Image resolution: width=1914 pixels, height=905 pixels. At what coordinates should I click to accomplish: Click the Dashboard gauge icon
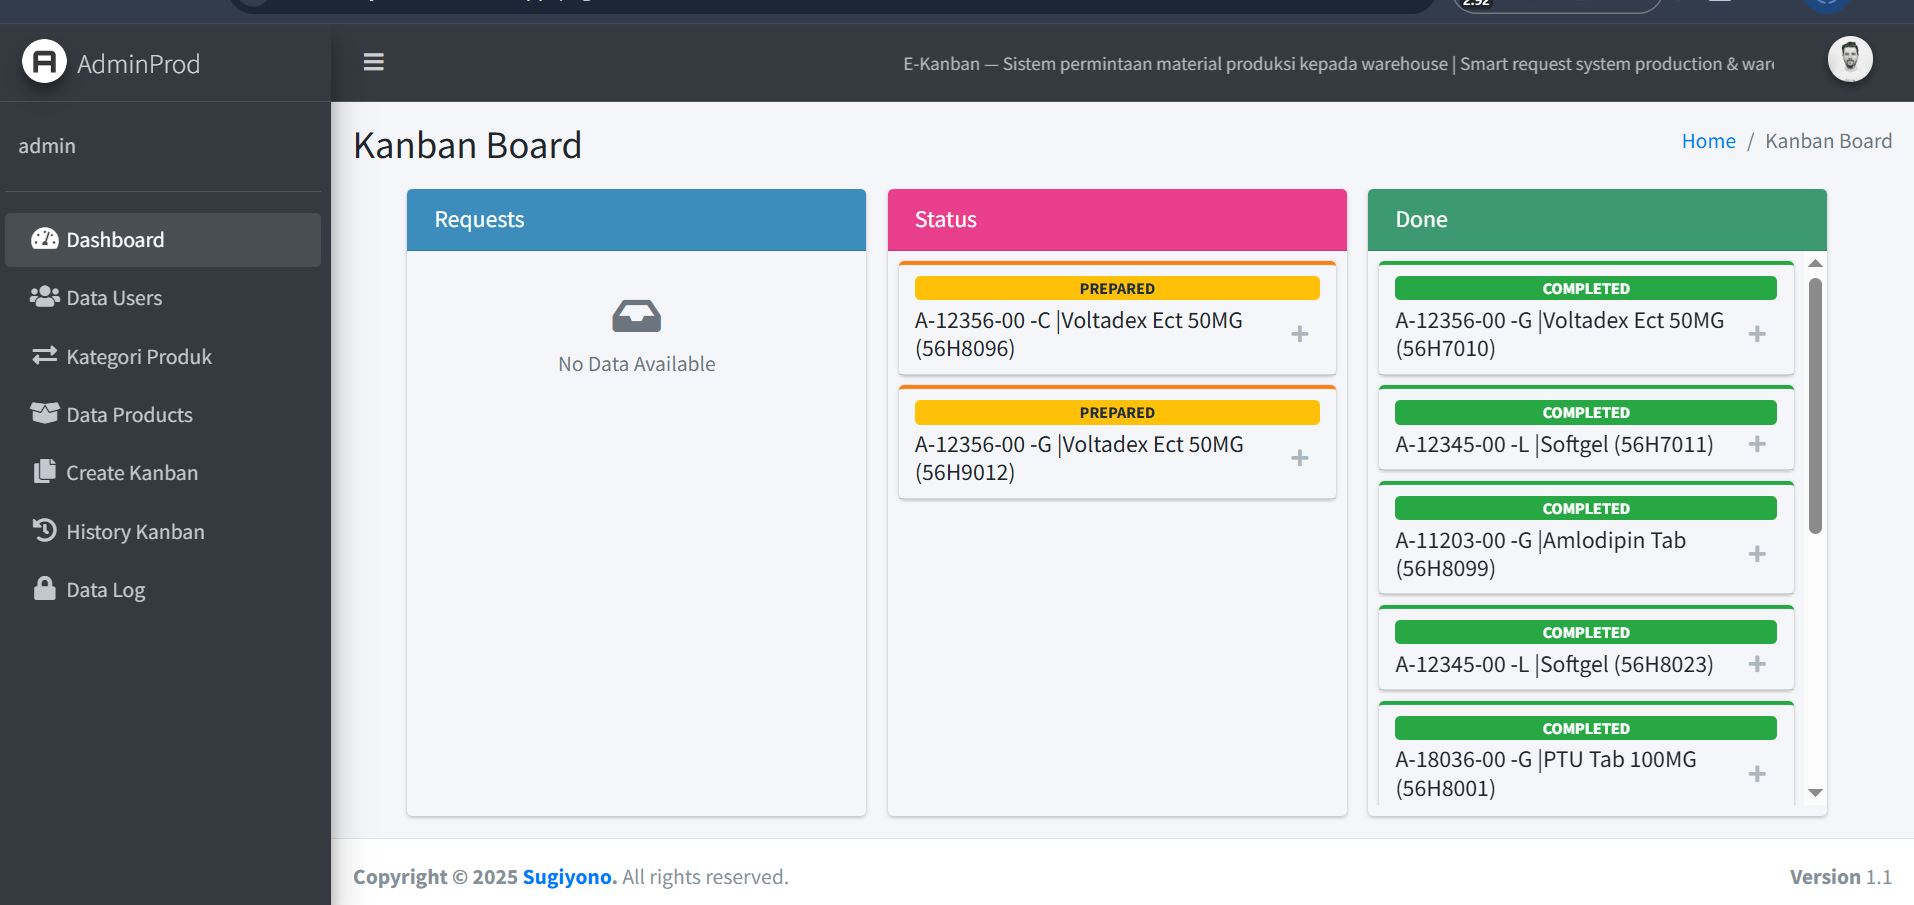pos(44,239)
